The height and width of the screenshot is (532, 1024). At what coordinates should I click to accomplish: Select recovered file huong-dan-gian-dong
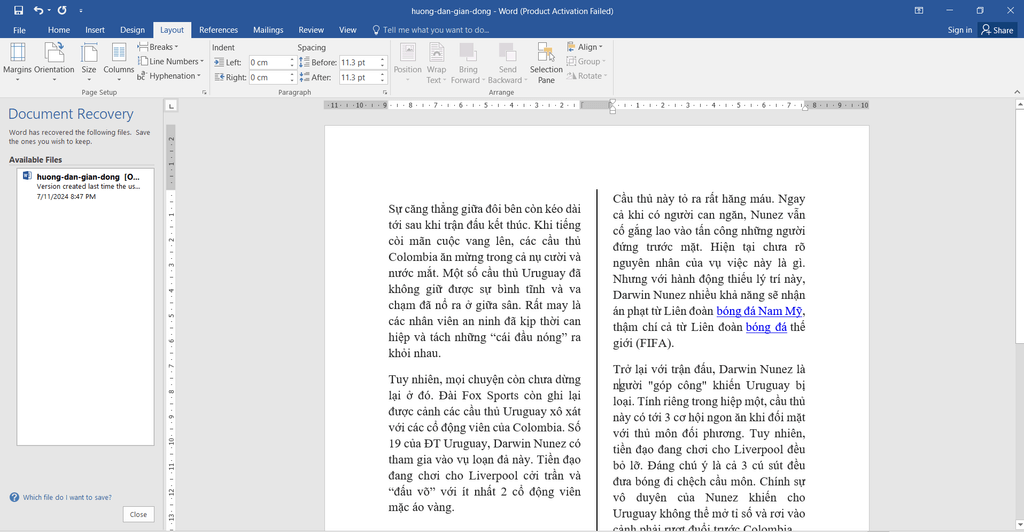(86, 186)
